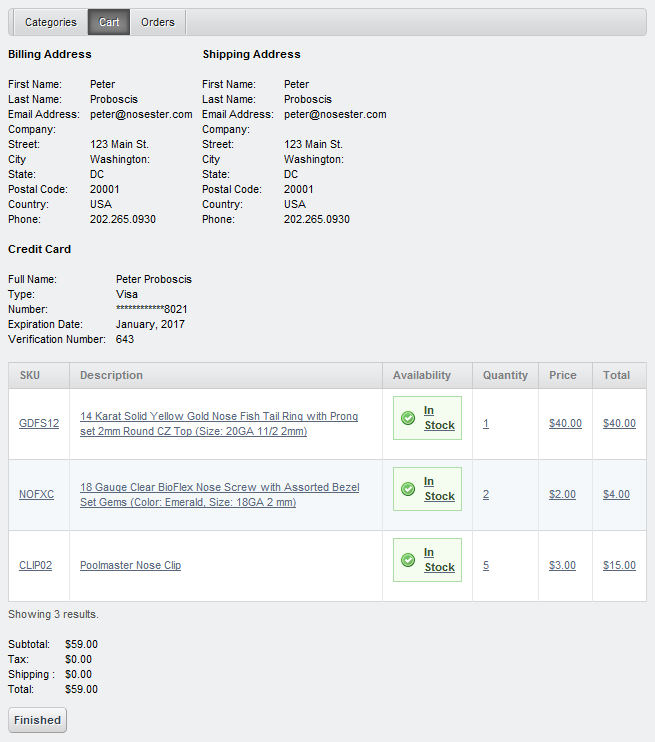655x742 pixels.
Task: Click the Description column header
Action: click(x=226, y=375)
